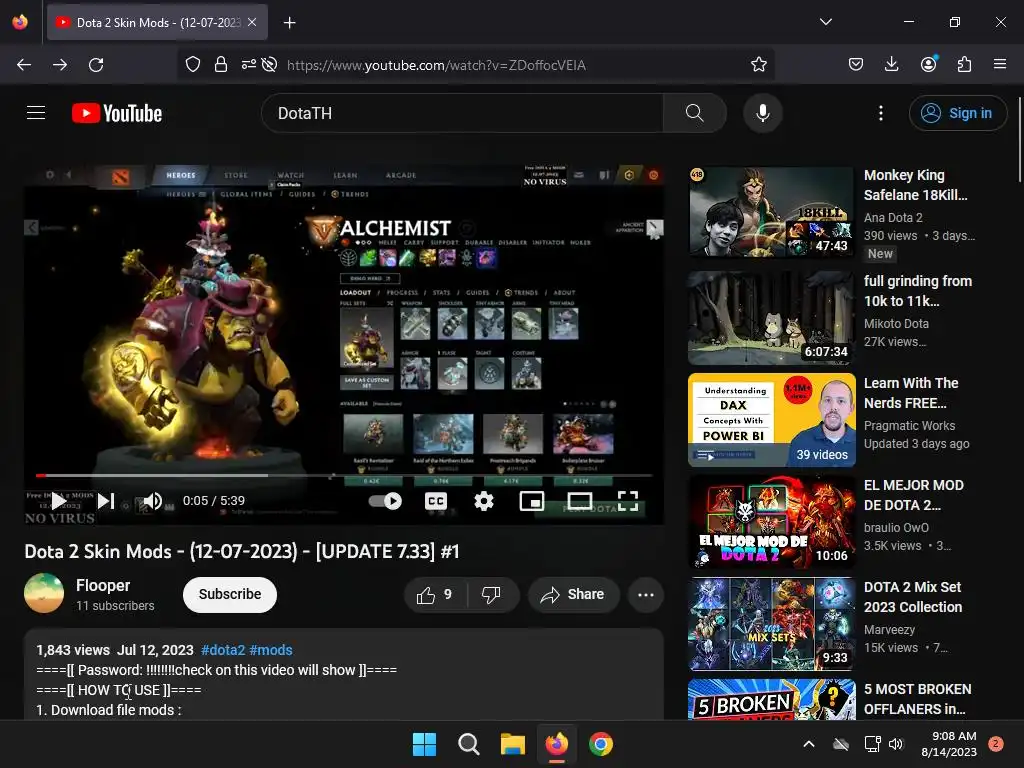Toggle closed captions CC
Viewport: 1024px width, 768px height.
(436, 501)
